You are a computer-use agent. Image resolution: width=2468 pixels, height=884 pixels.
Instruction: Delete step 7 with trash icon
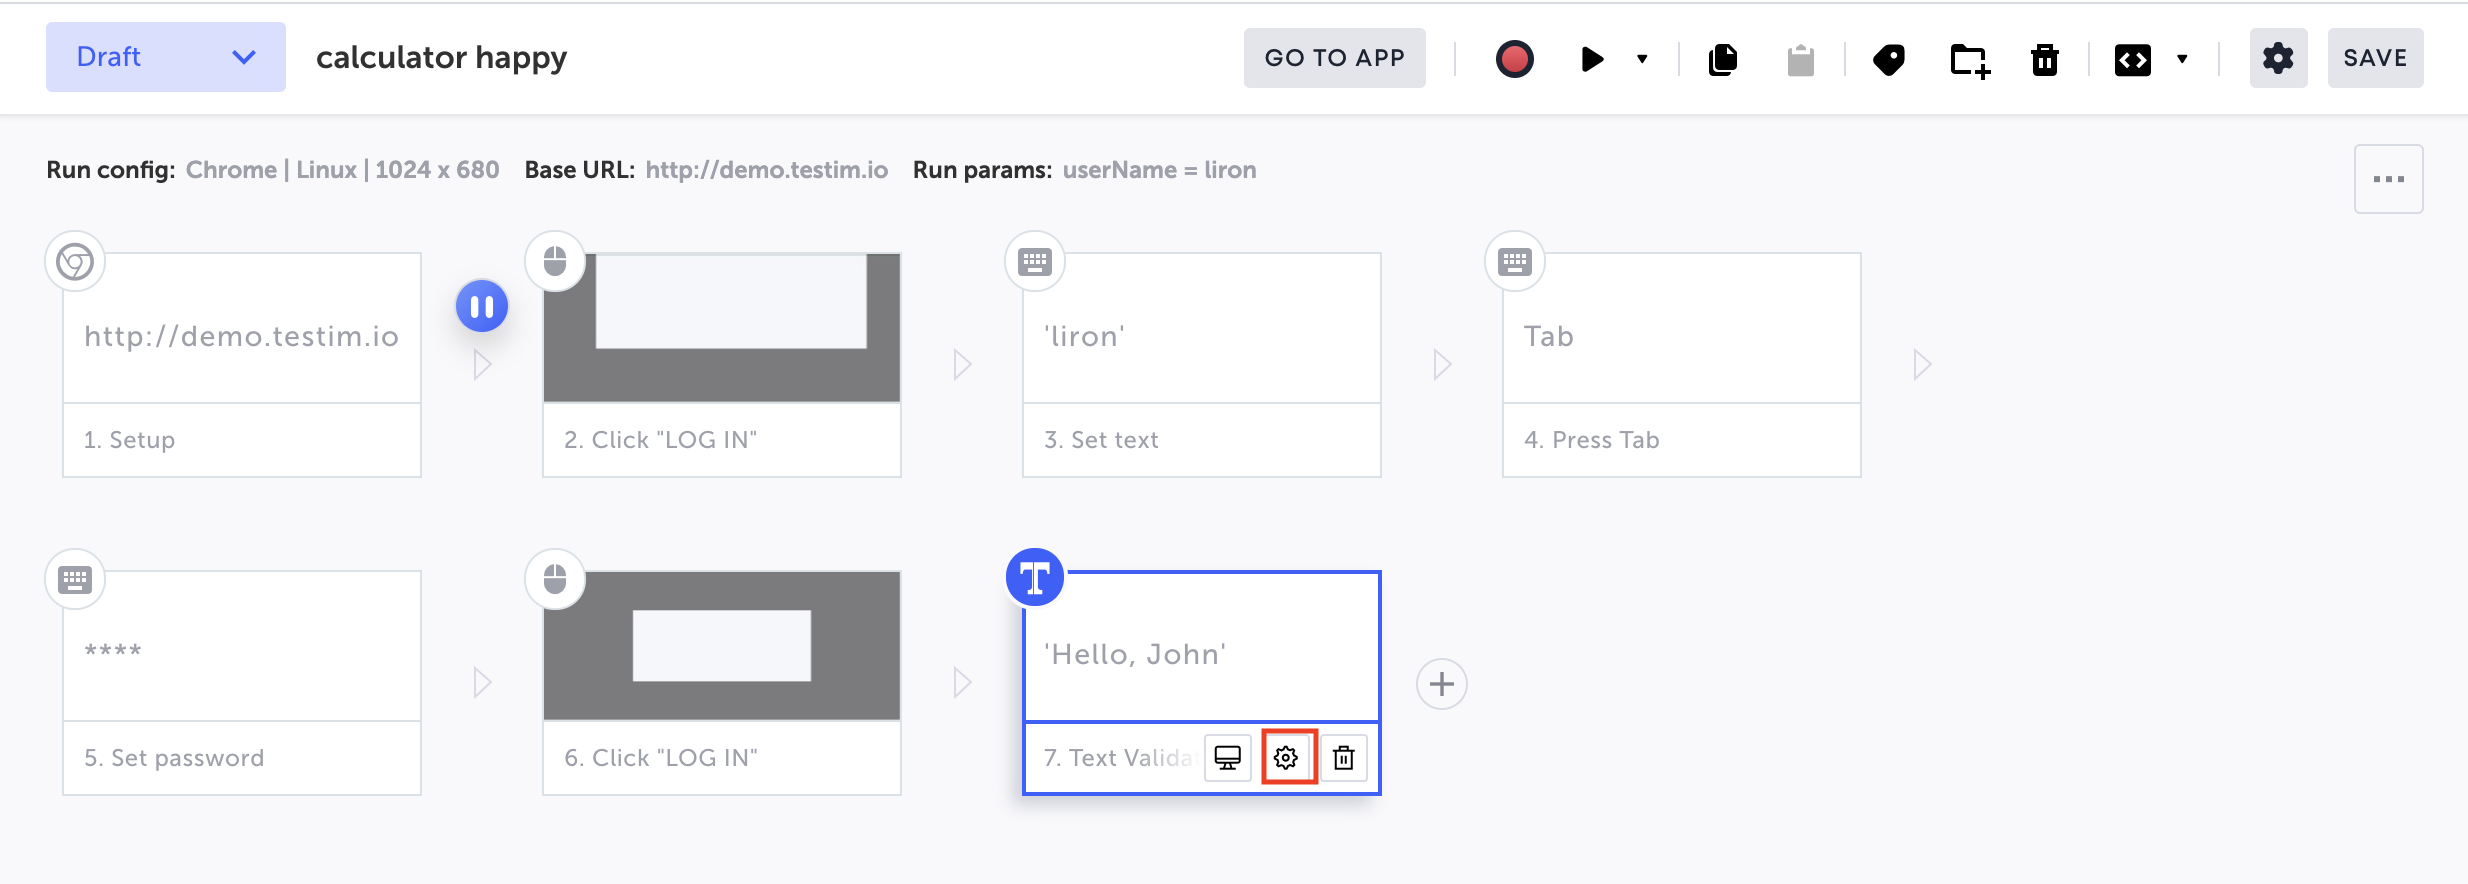pos(1344,758)
